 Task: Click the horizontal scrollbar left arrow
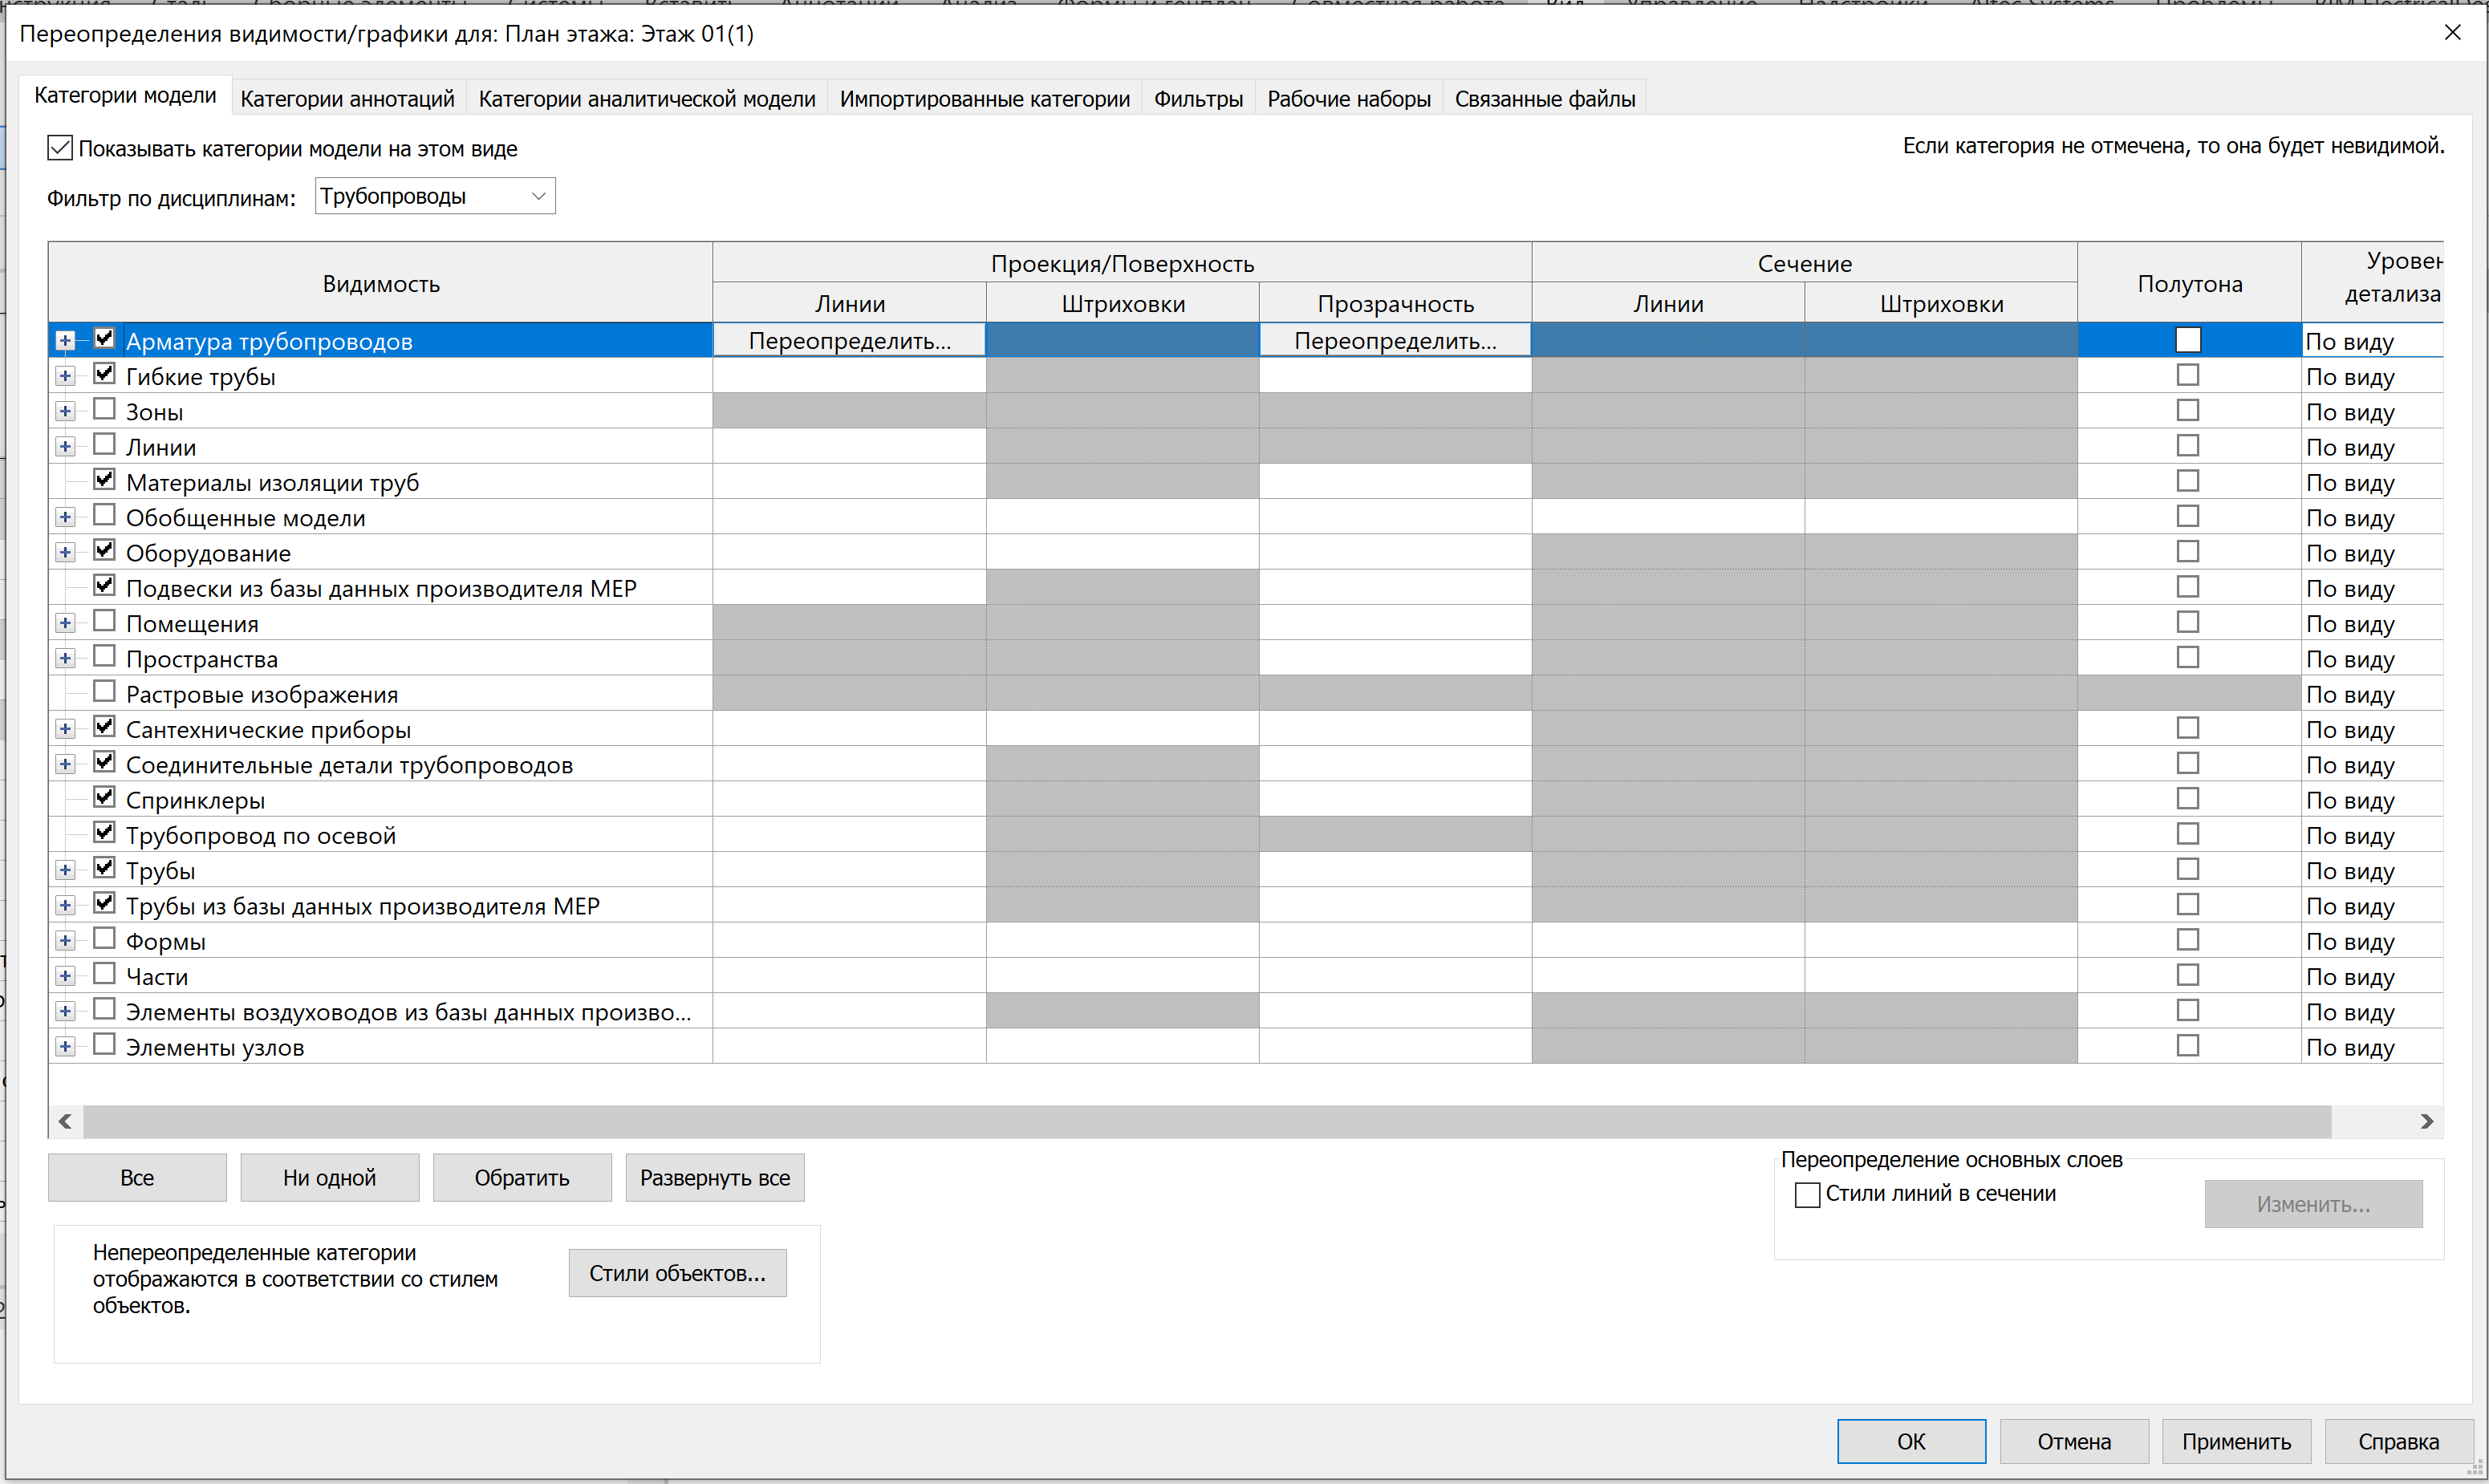[65, 1121]
